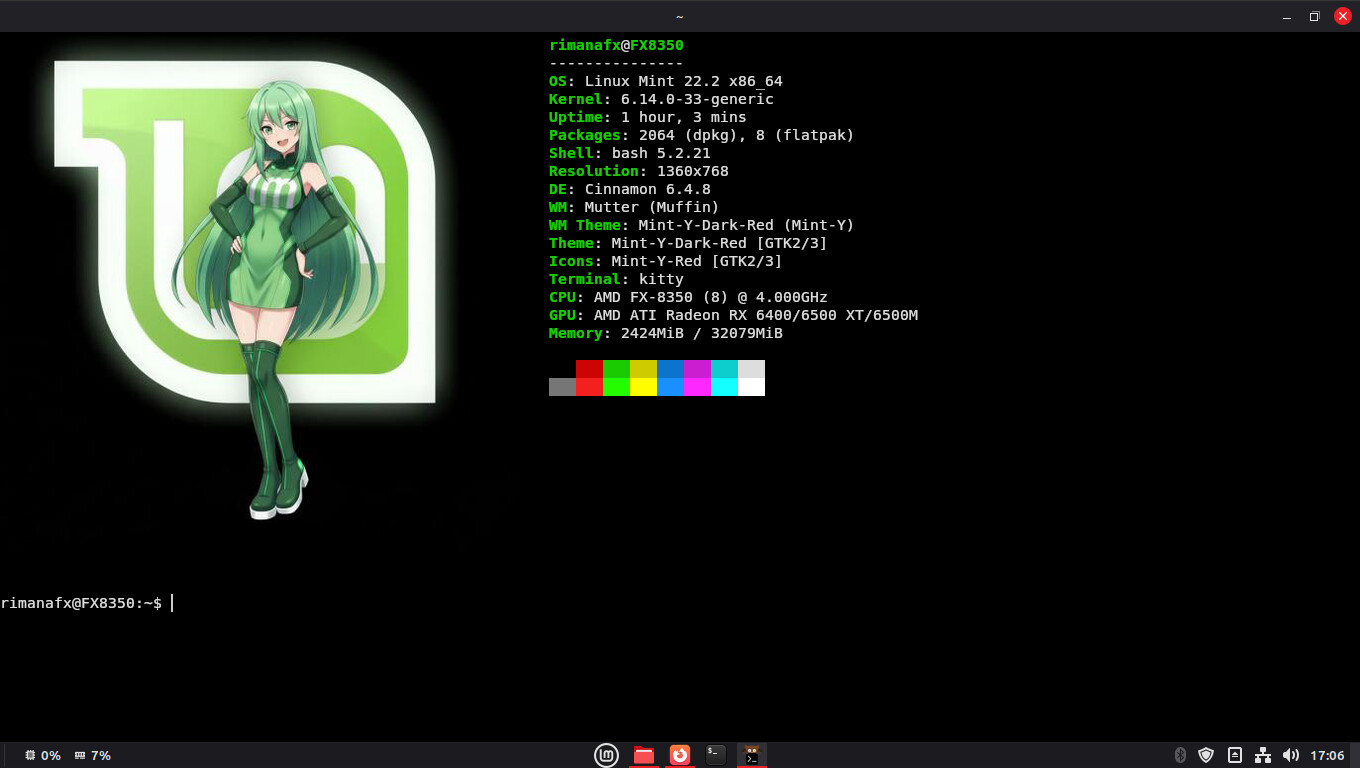1360x768 pixels.
Task: Open the Linux Mint start menu
Action: [606, 755]
